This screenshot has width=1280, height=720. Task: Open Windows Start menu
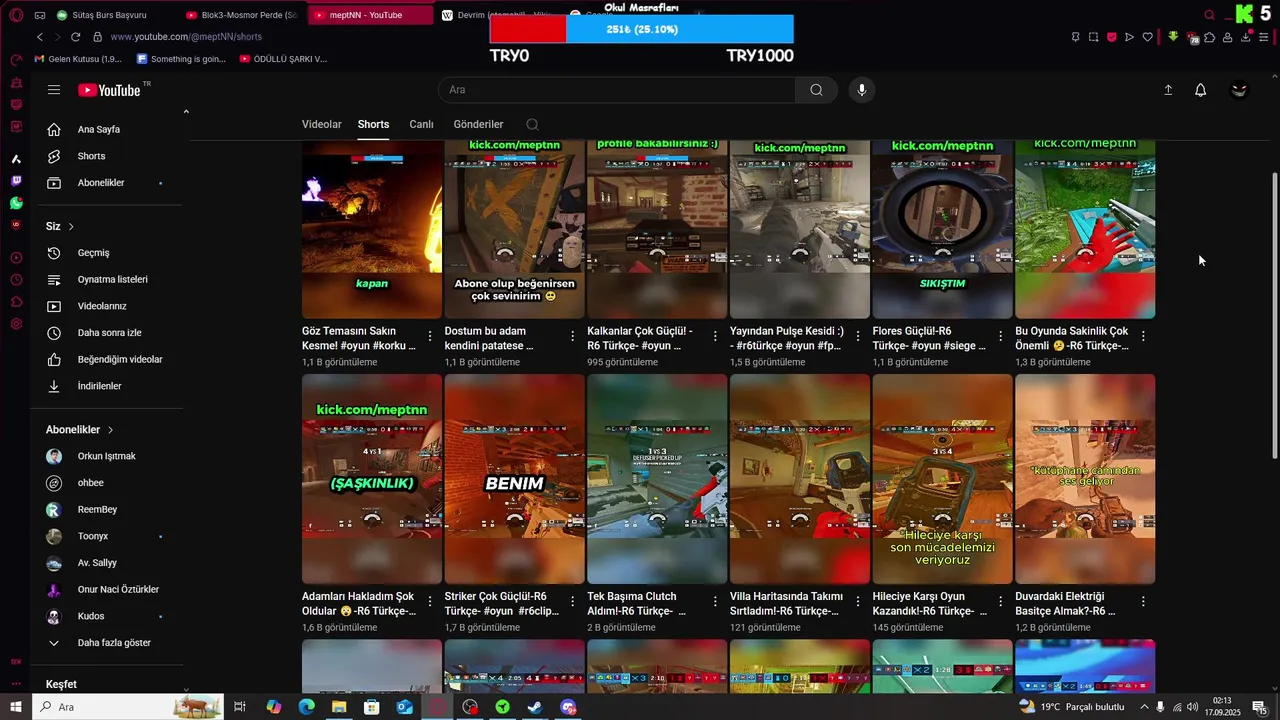click(16, 707)
